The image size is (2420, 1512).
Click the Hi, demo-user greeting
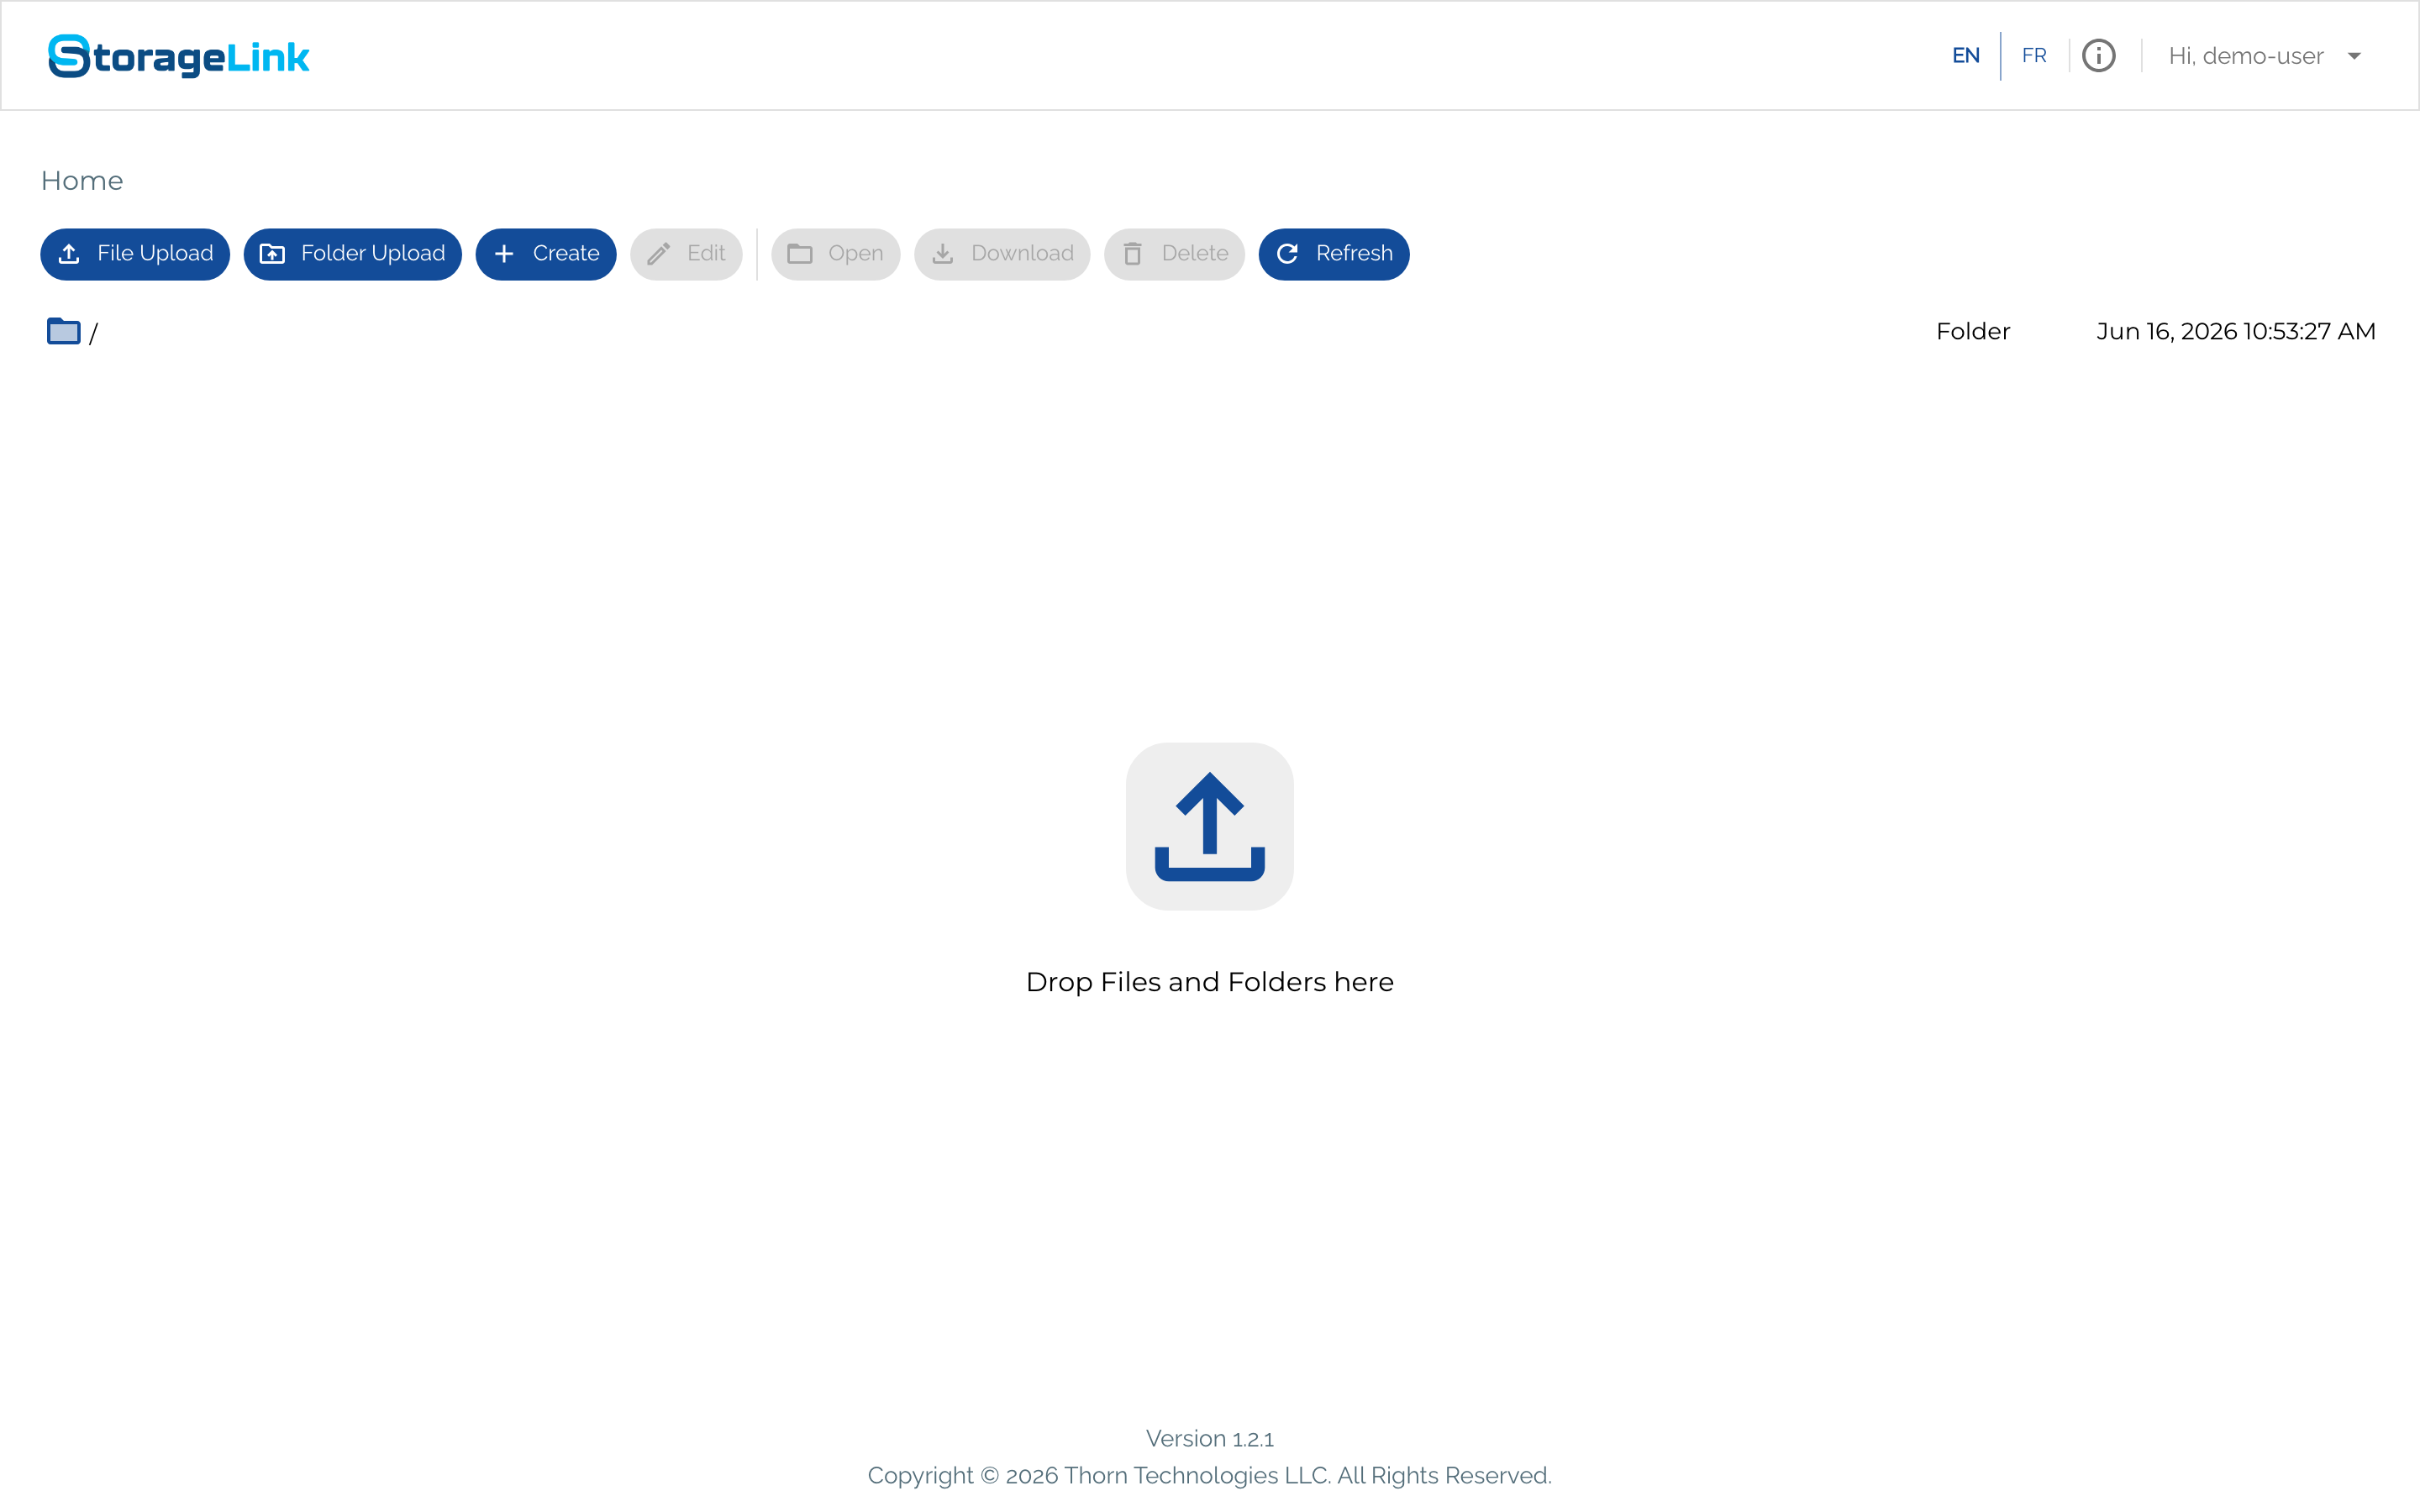point(2245,56)
